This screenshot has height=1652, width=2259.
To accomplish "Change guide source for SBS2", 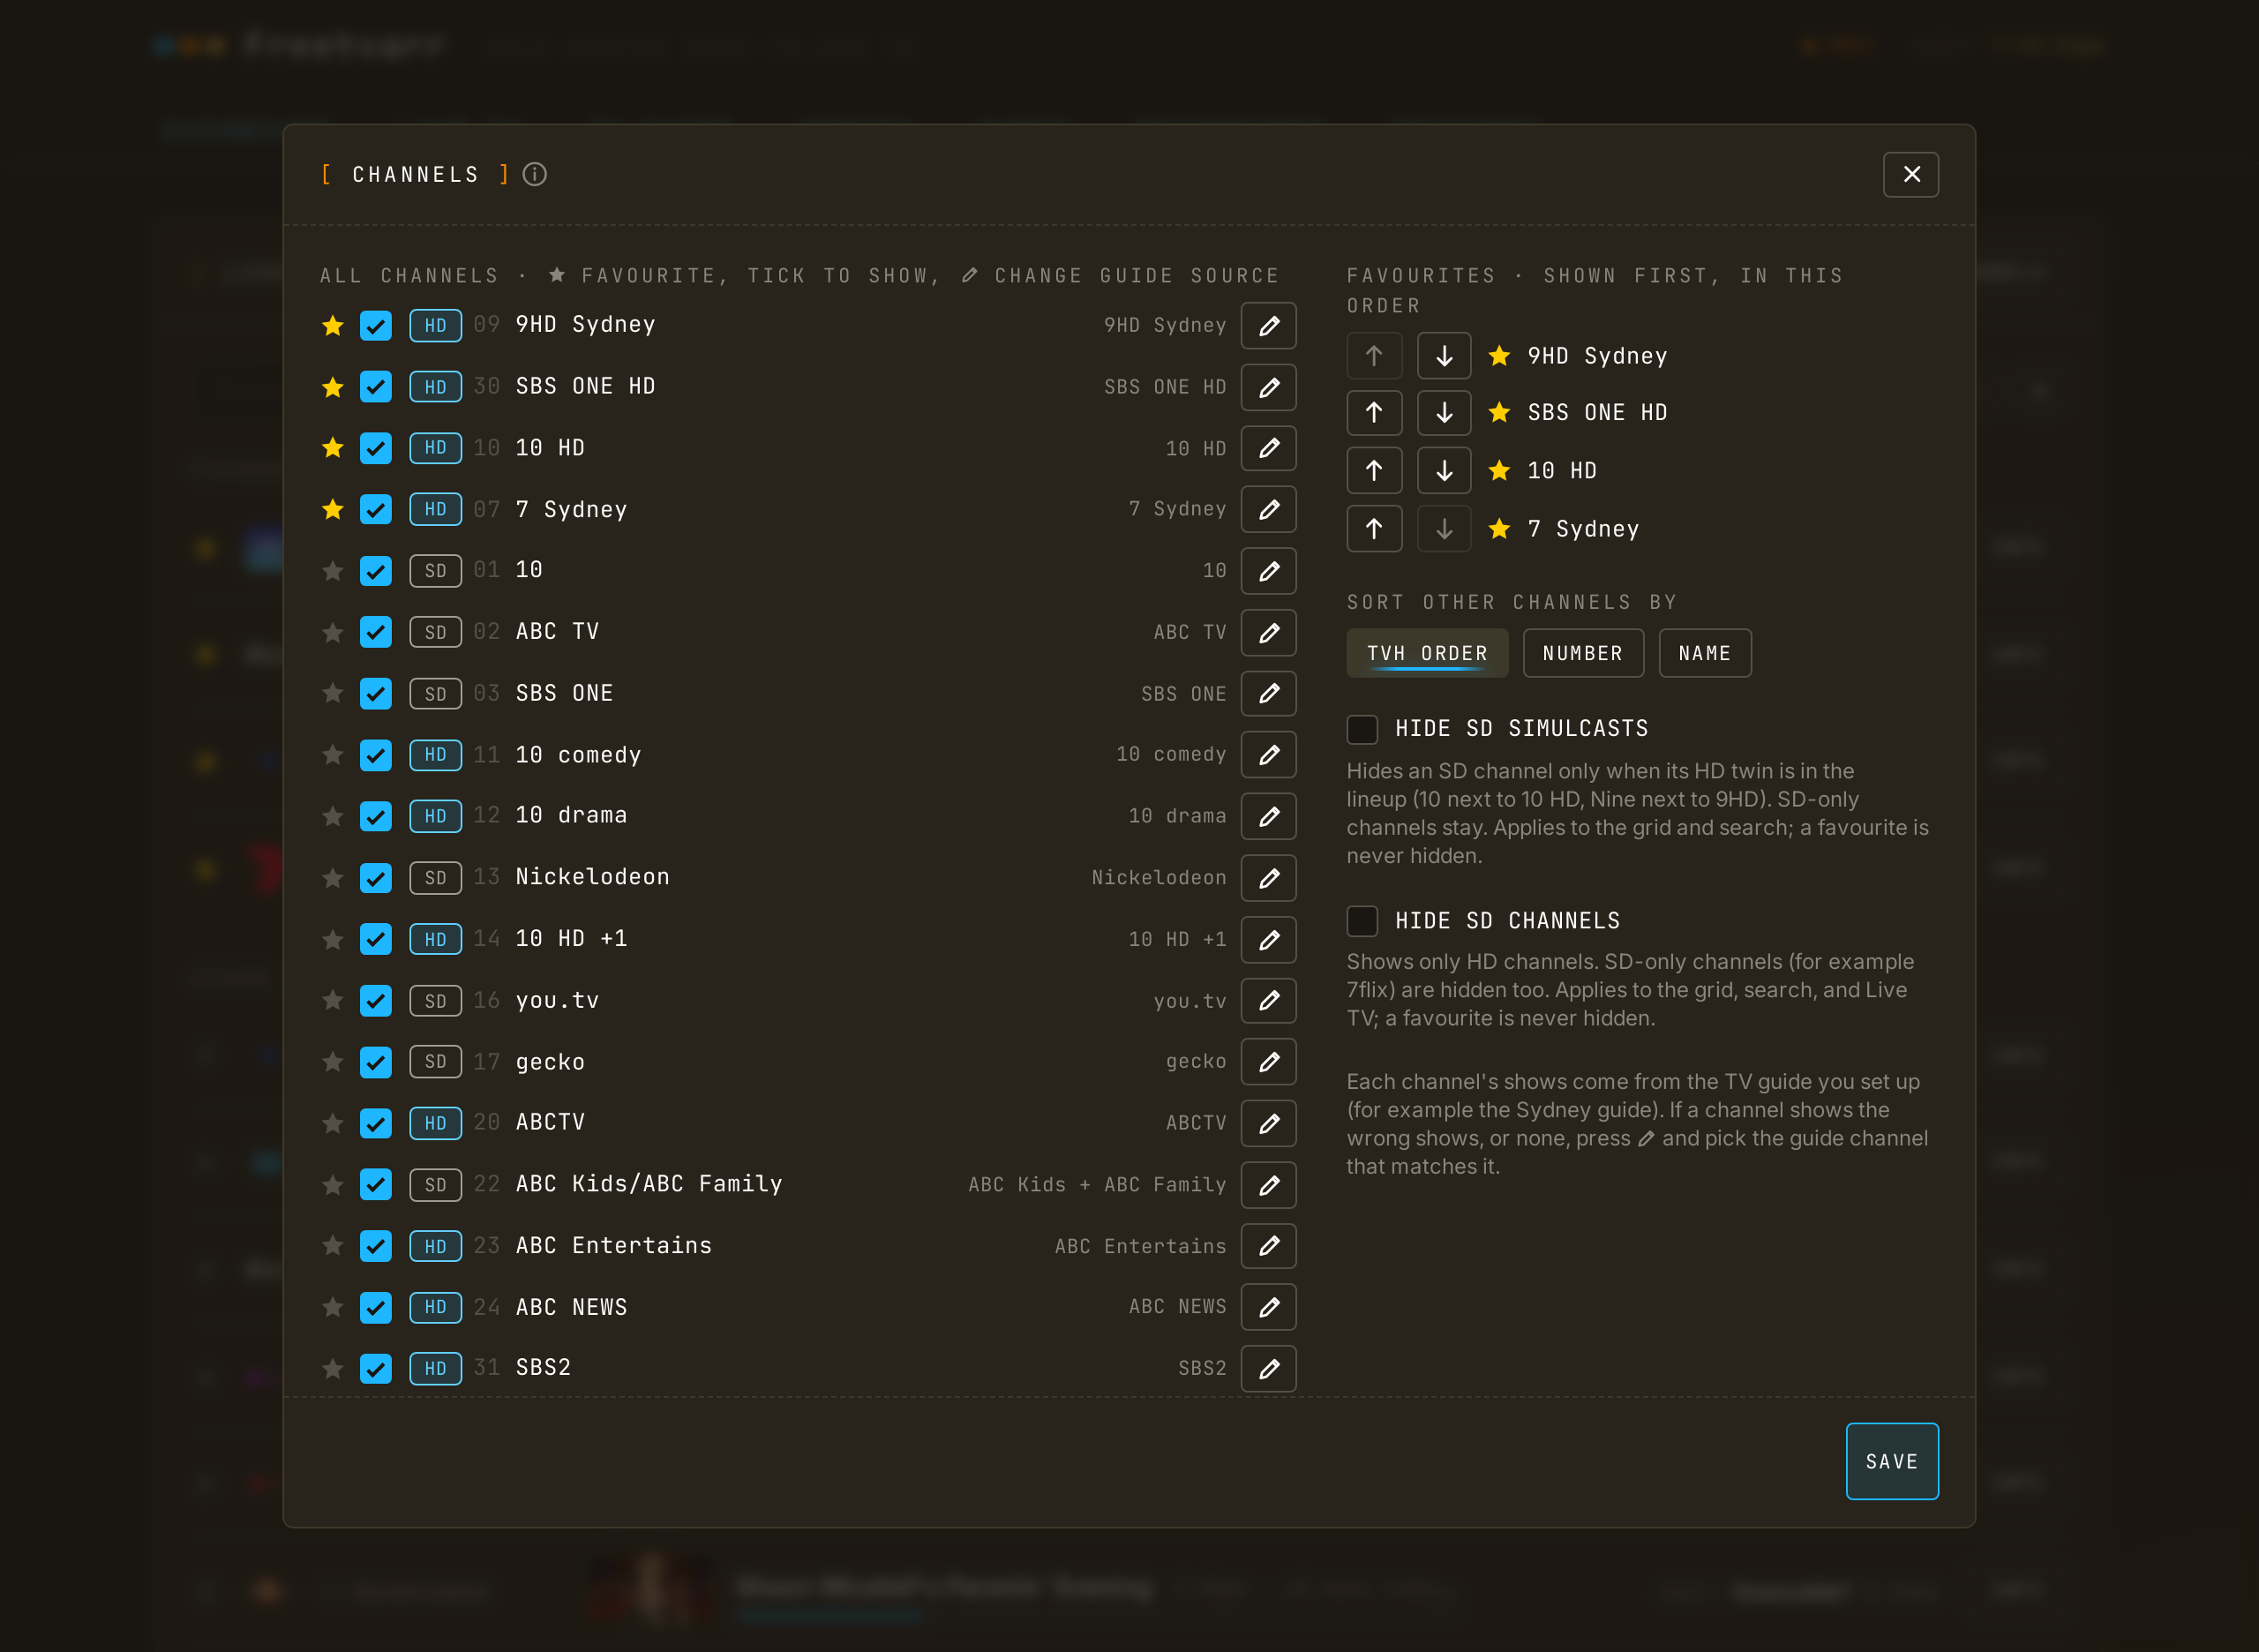I will [x=1268, y=1369].
